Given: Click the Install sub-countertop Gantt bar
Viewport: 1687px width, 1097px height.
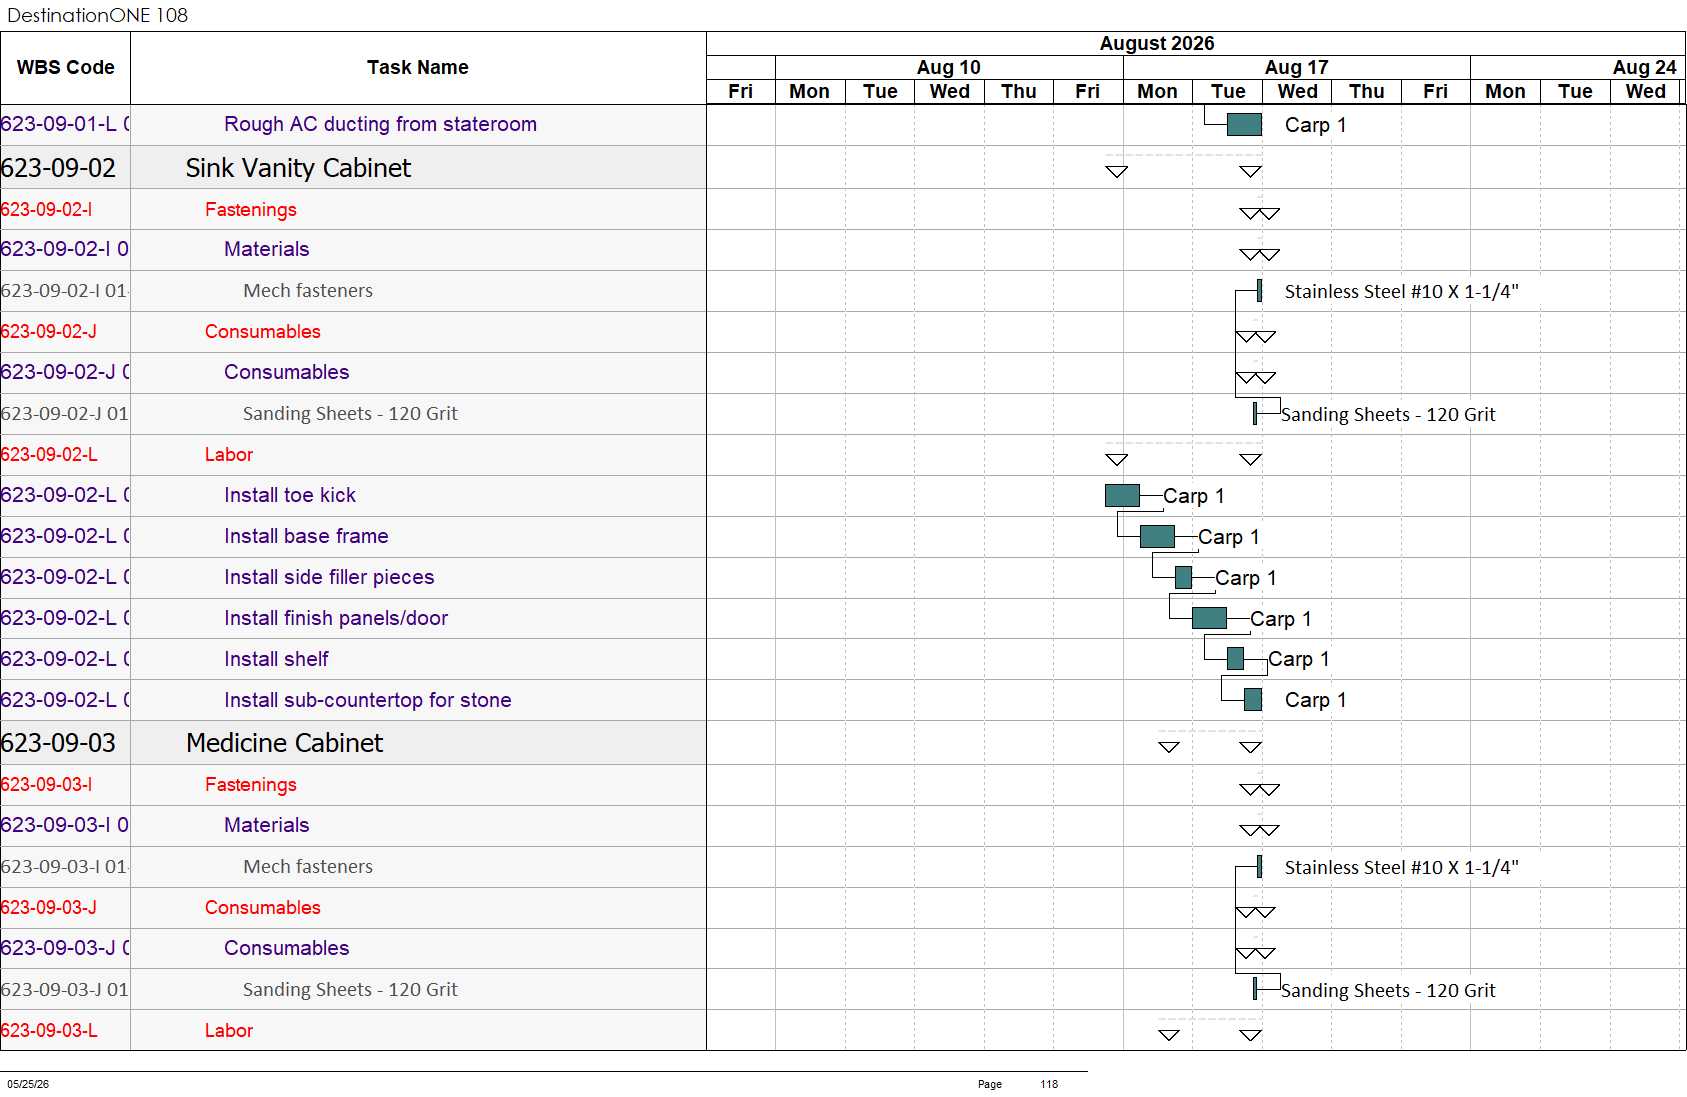Looking at the screenshot, I should click(x=1253, y=699).
